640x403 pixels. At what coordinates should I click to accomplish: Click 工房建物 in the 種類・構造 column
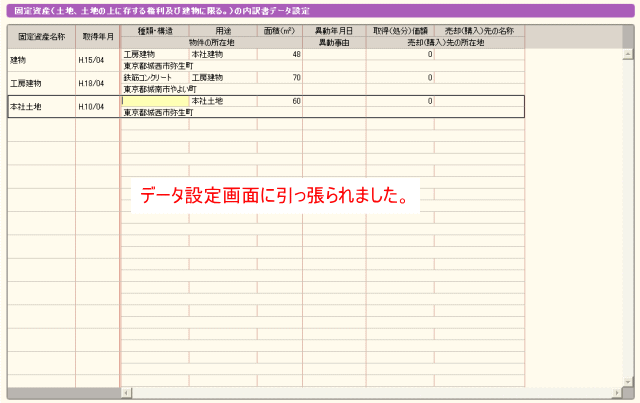point(155,54)
